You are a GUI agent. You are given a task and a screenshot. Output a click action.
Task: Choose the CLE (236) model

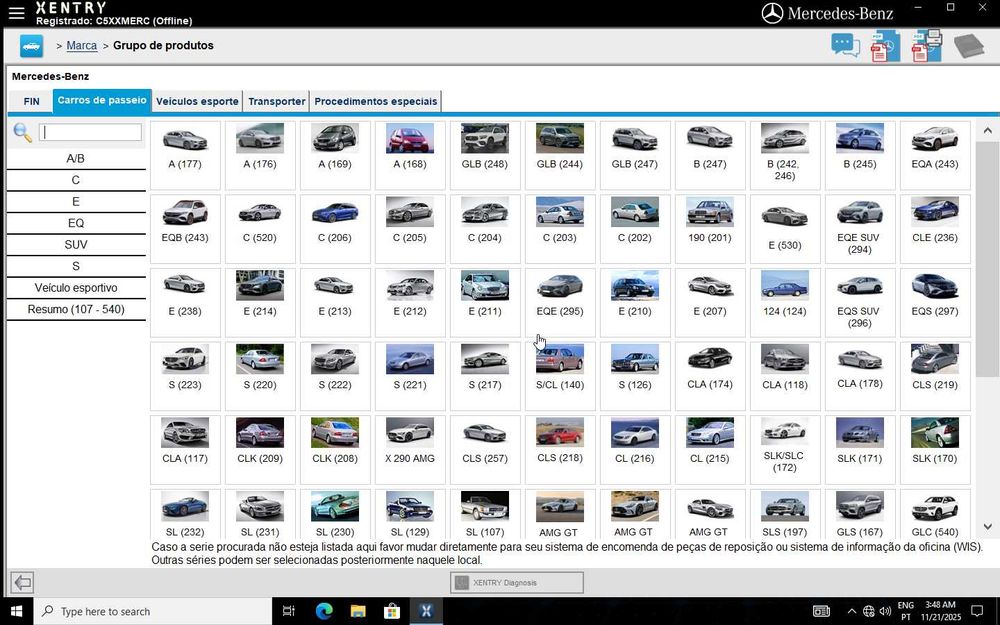(935, 228)
